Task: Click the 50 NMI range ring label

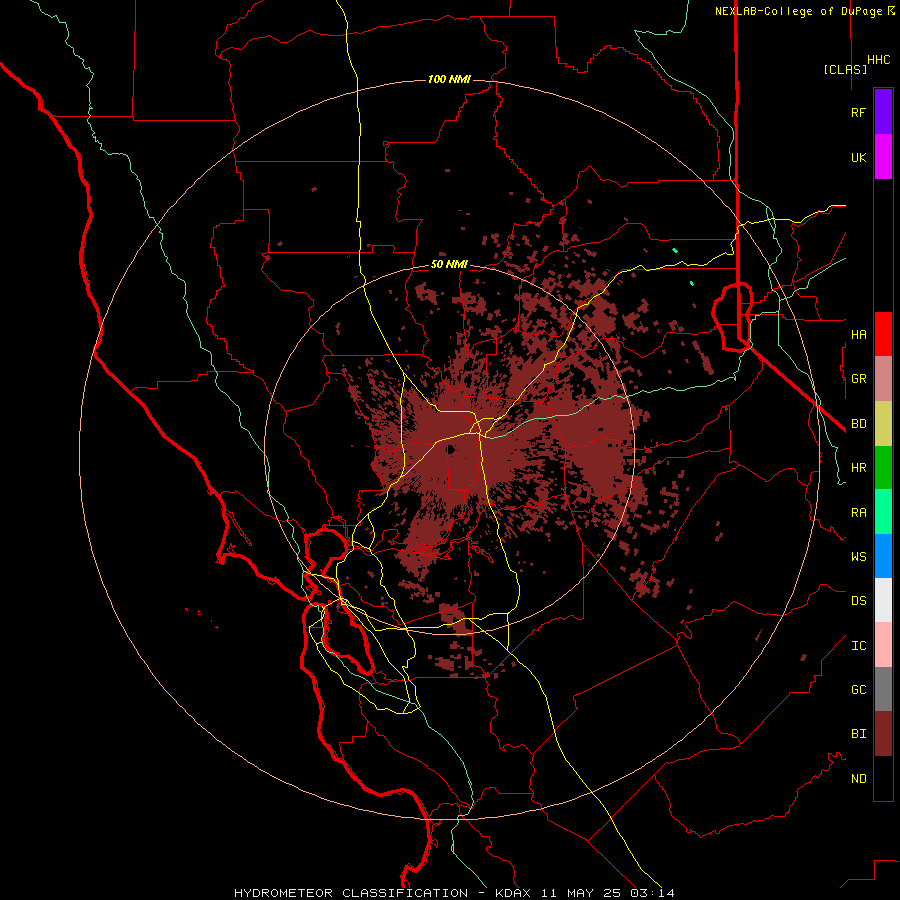Action: (x=449, y=264)
